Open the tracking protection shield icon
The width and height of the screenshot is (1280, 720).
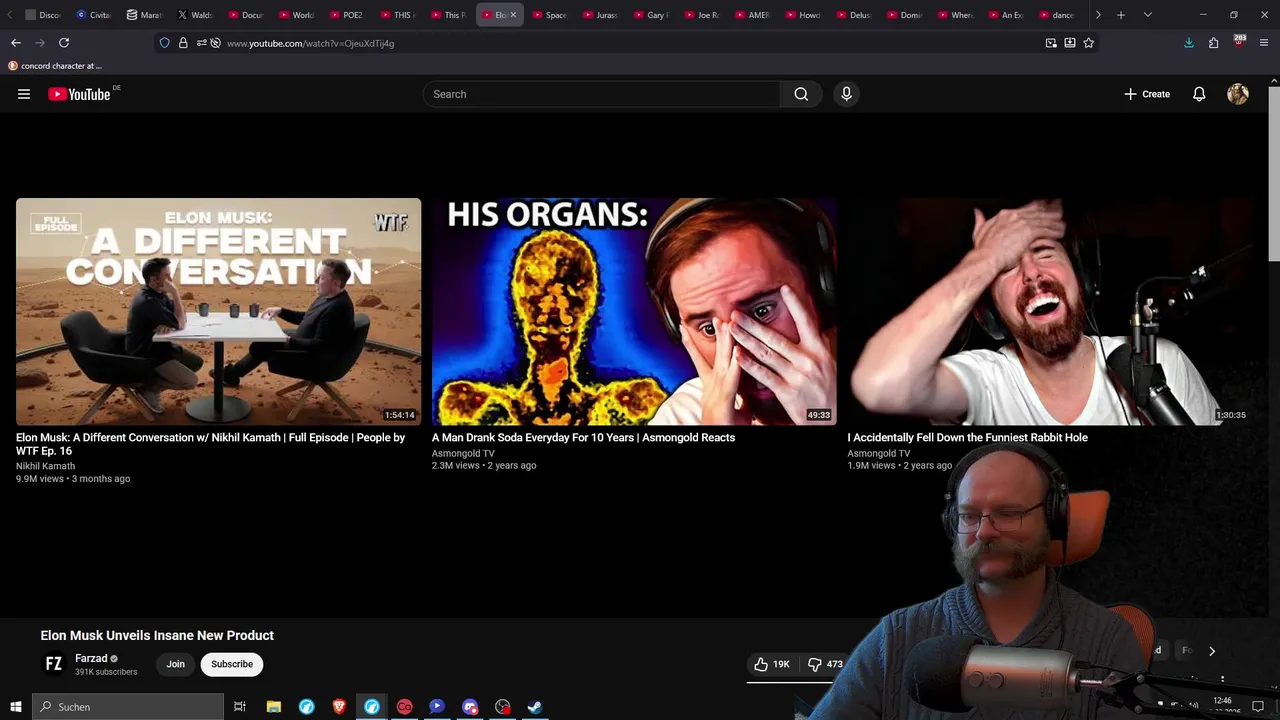[165, 43]
